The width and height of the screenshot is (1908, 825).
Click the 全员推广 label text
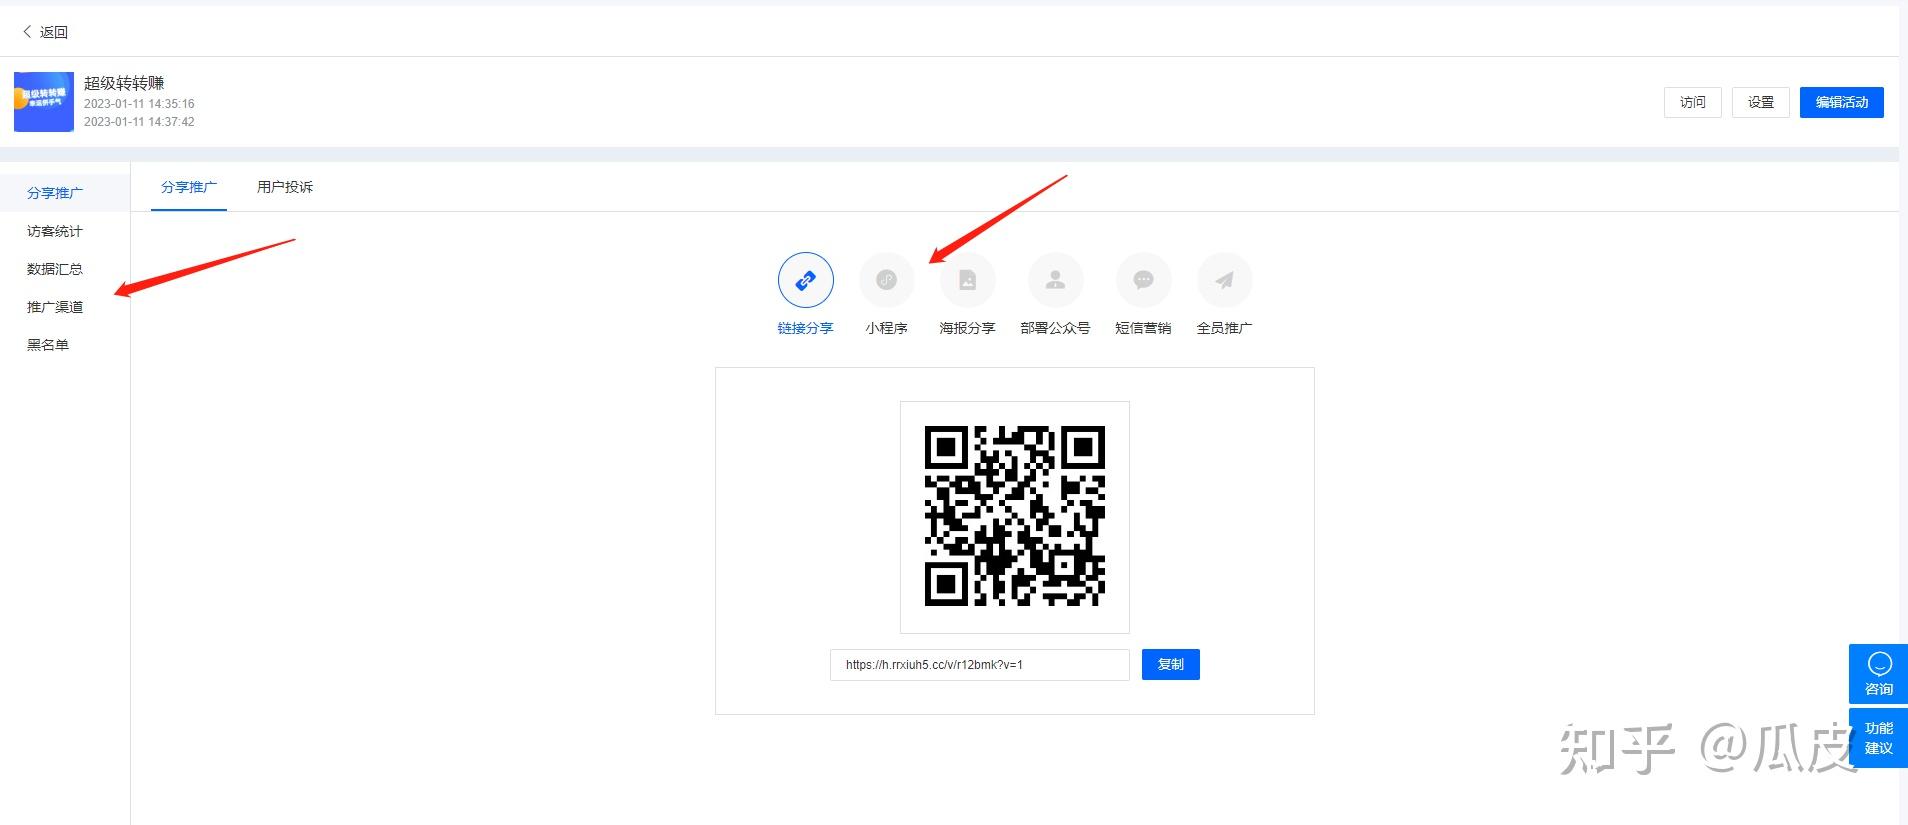point(1224,328)
